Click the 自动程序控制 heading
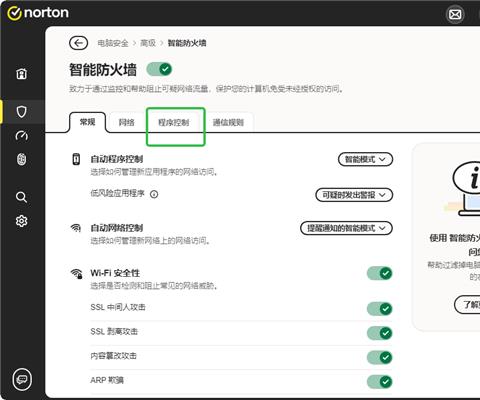This screenshot has width=480, height=400. [x=117, y=159]
